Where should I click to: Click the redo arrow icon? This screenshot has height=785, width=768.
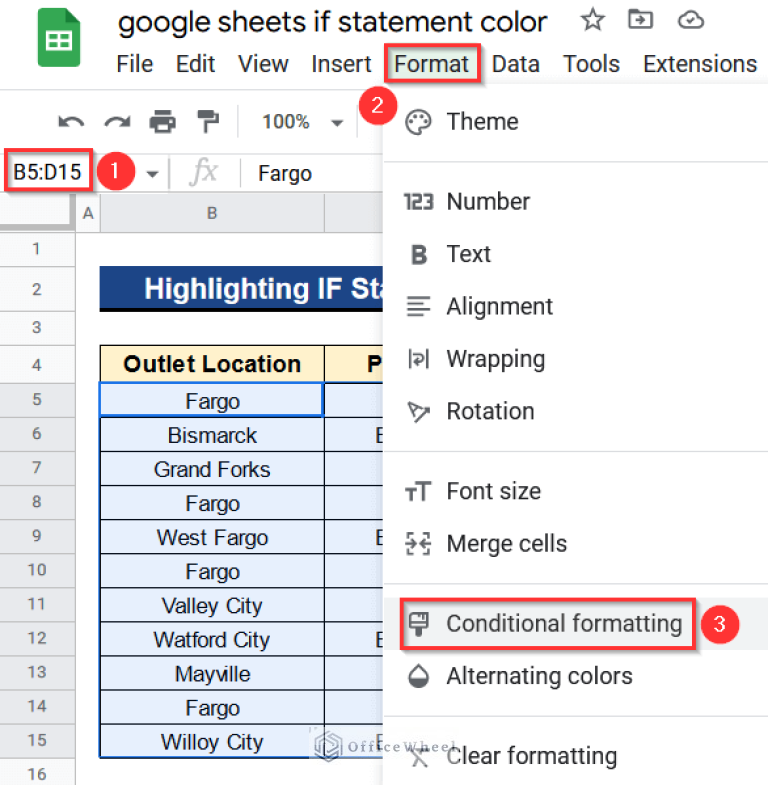117,122
